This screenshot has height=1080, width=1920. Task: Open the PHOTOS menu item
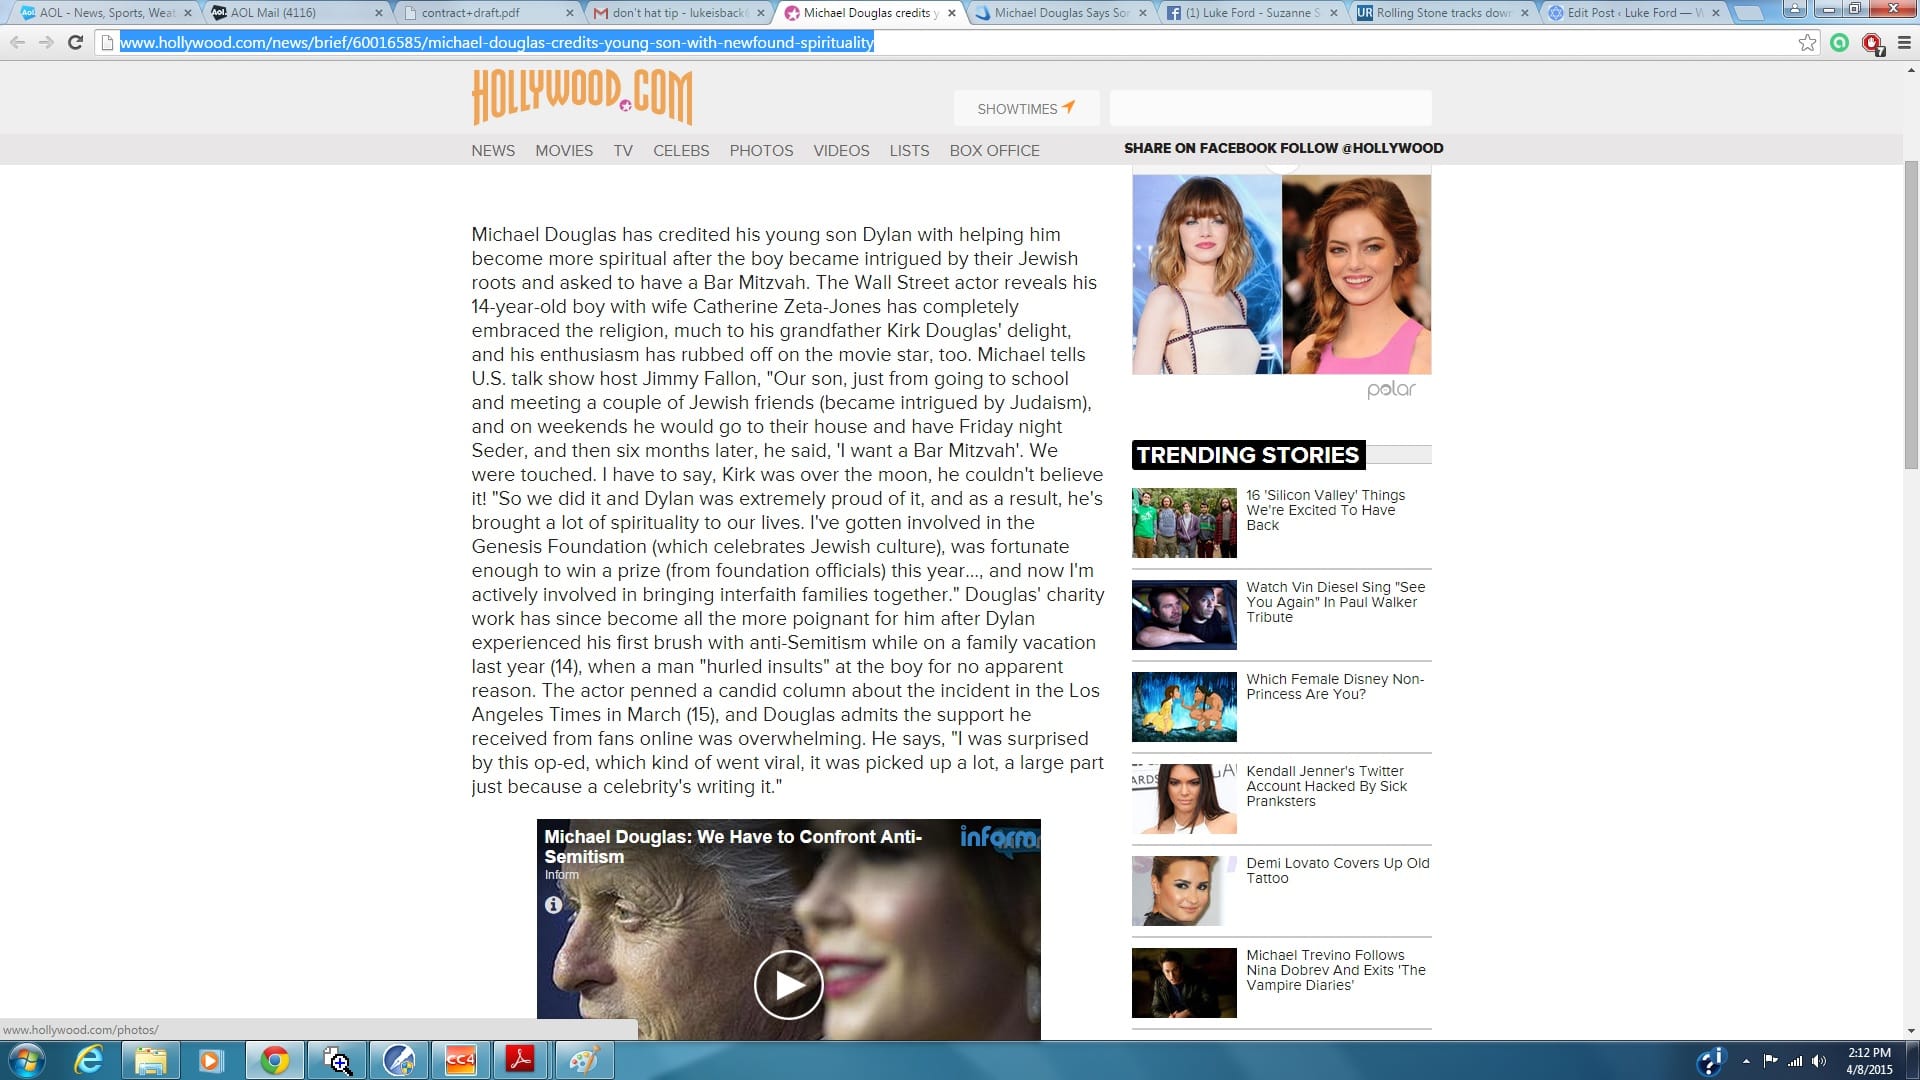761,151
